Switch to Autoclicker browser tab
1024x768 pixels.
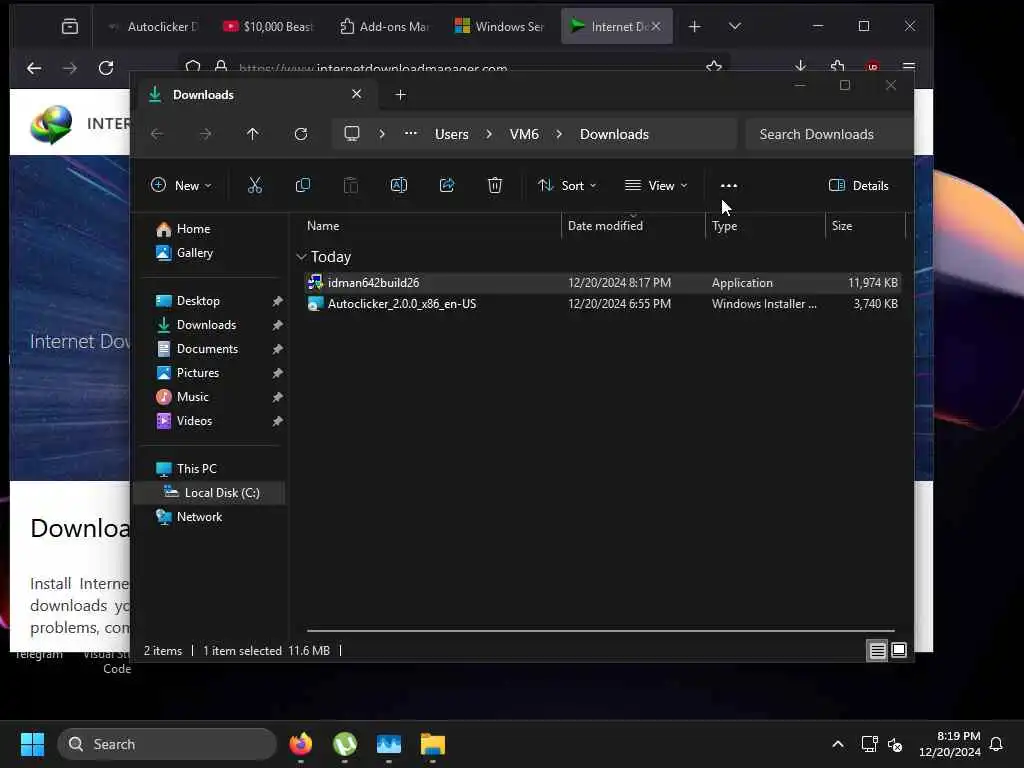(x=152, y=27)
